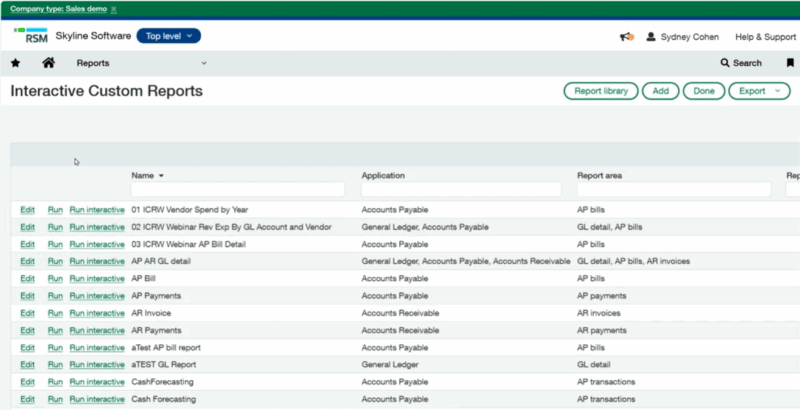This screenshot has width=800, height=410.
Task: Open Sydney Cohen user menu
Action: 683,37
